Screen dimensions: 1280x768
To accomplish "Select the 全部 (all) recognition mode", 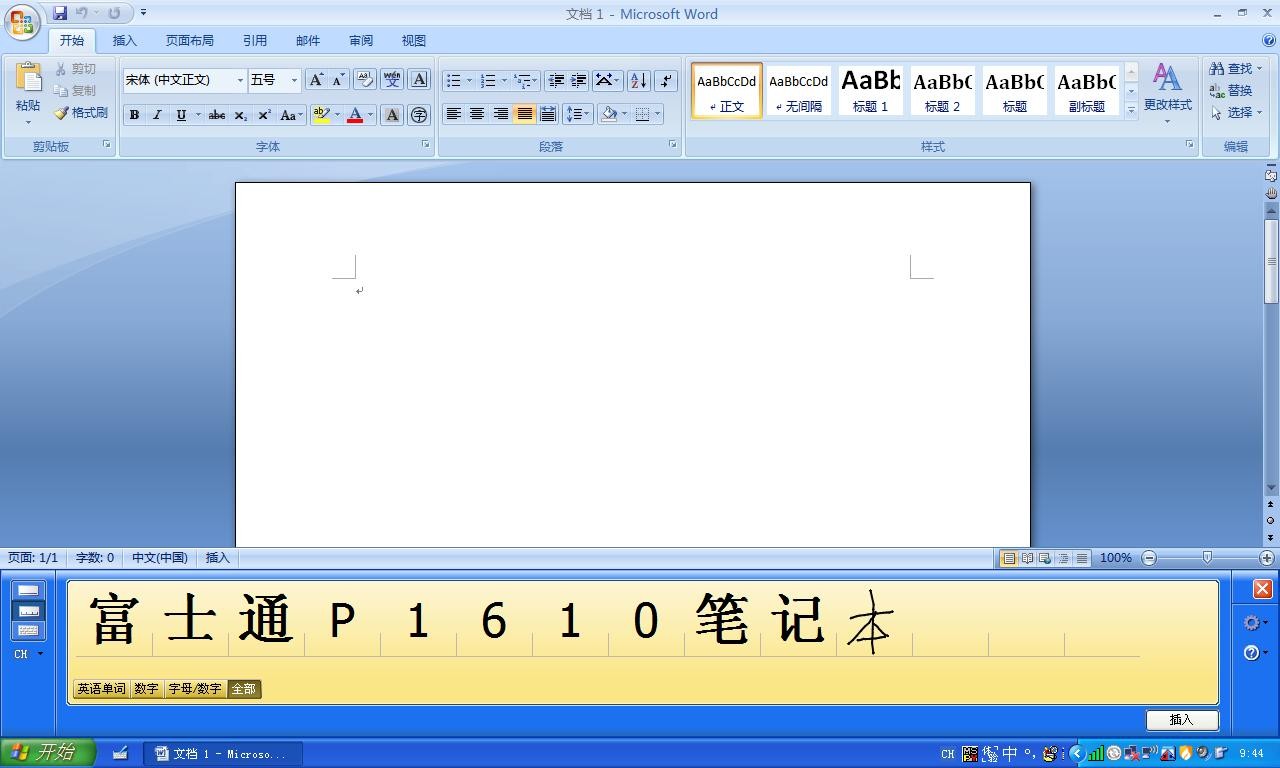I will click(244, 689).
